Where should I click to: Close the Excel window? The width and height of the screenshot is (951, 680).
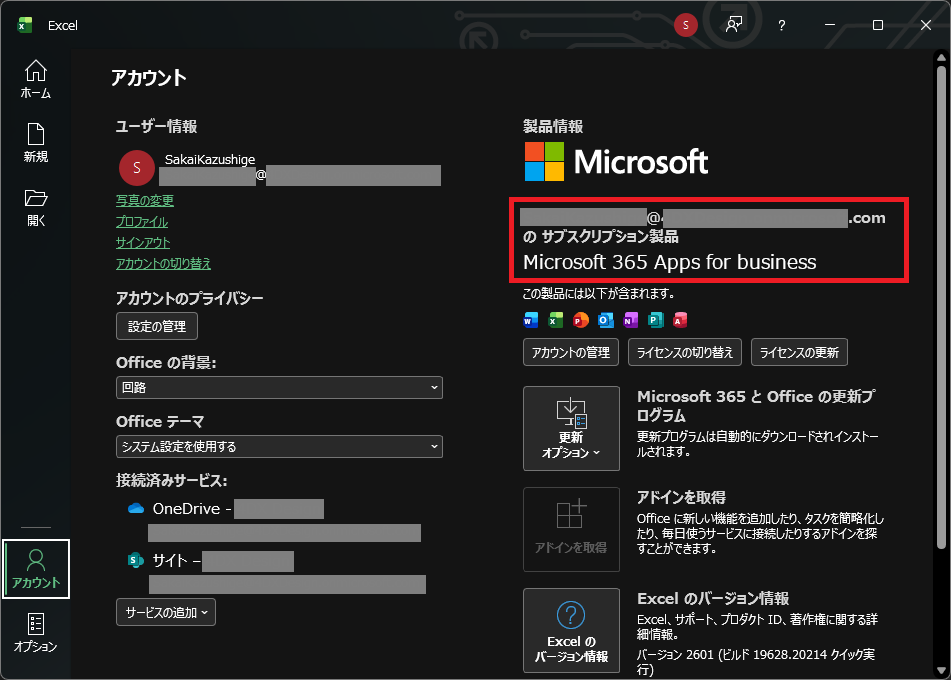926,25
